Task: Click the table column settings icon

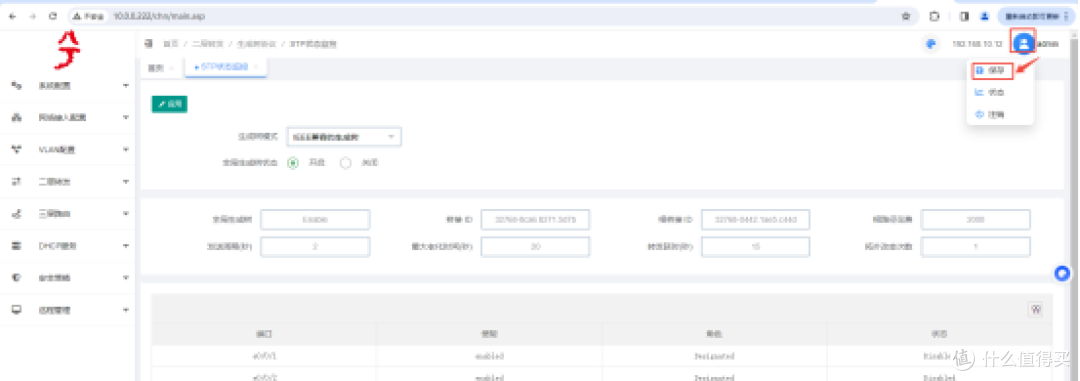Action: click(x=1034, y=309)
